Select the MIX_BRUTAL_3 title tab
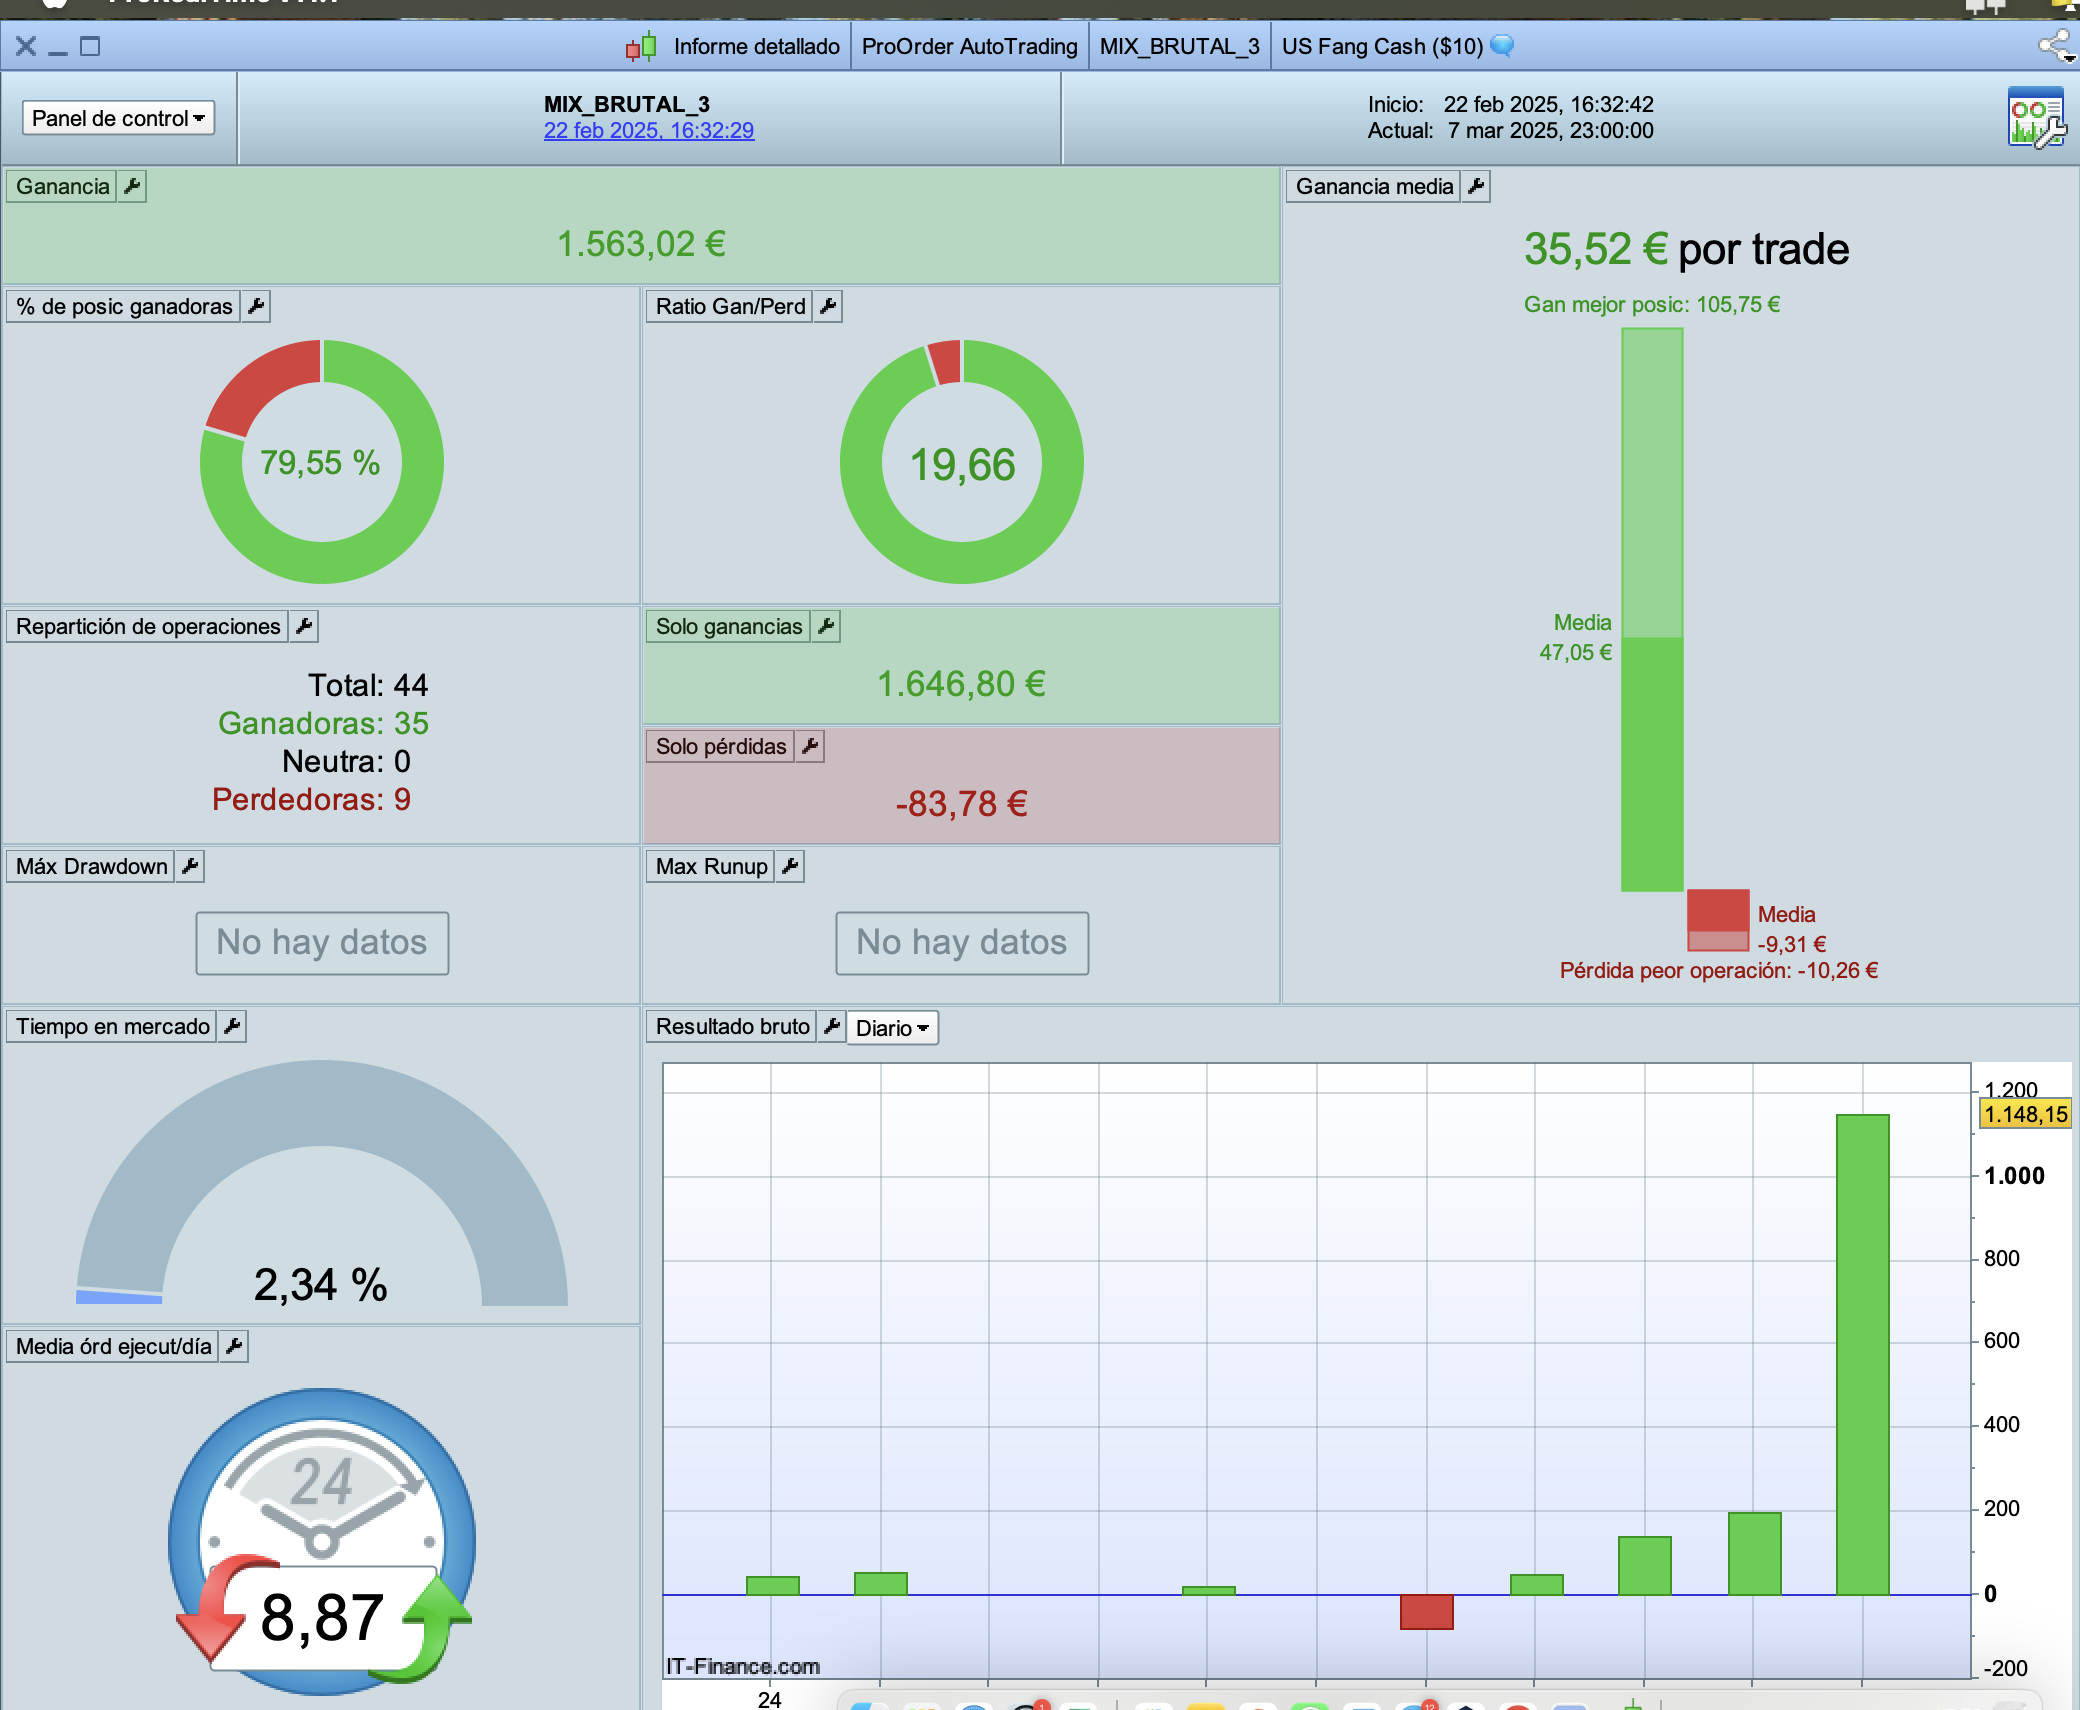Viewport: 2080px width, 1710px height. (1180, 46)
